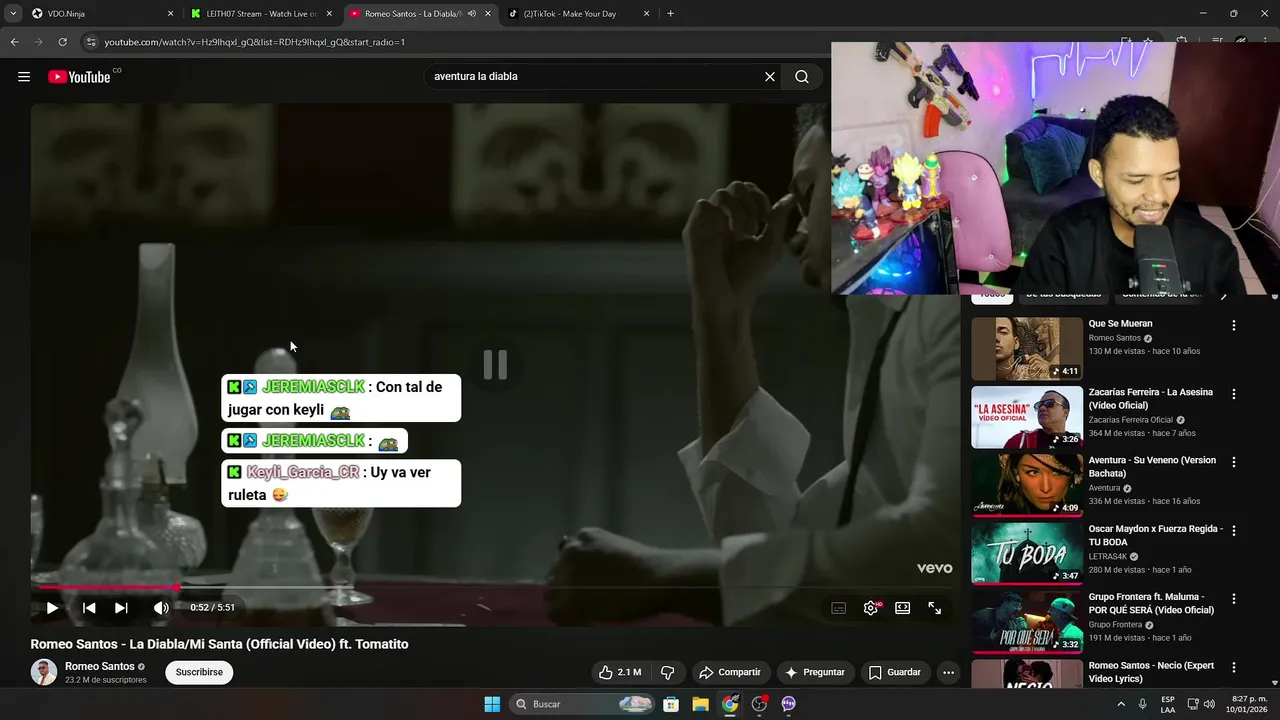This screenshot has width=1280, height=720.
Task: Like the video with thumbs up
Action: click(620, 672)
